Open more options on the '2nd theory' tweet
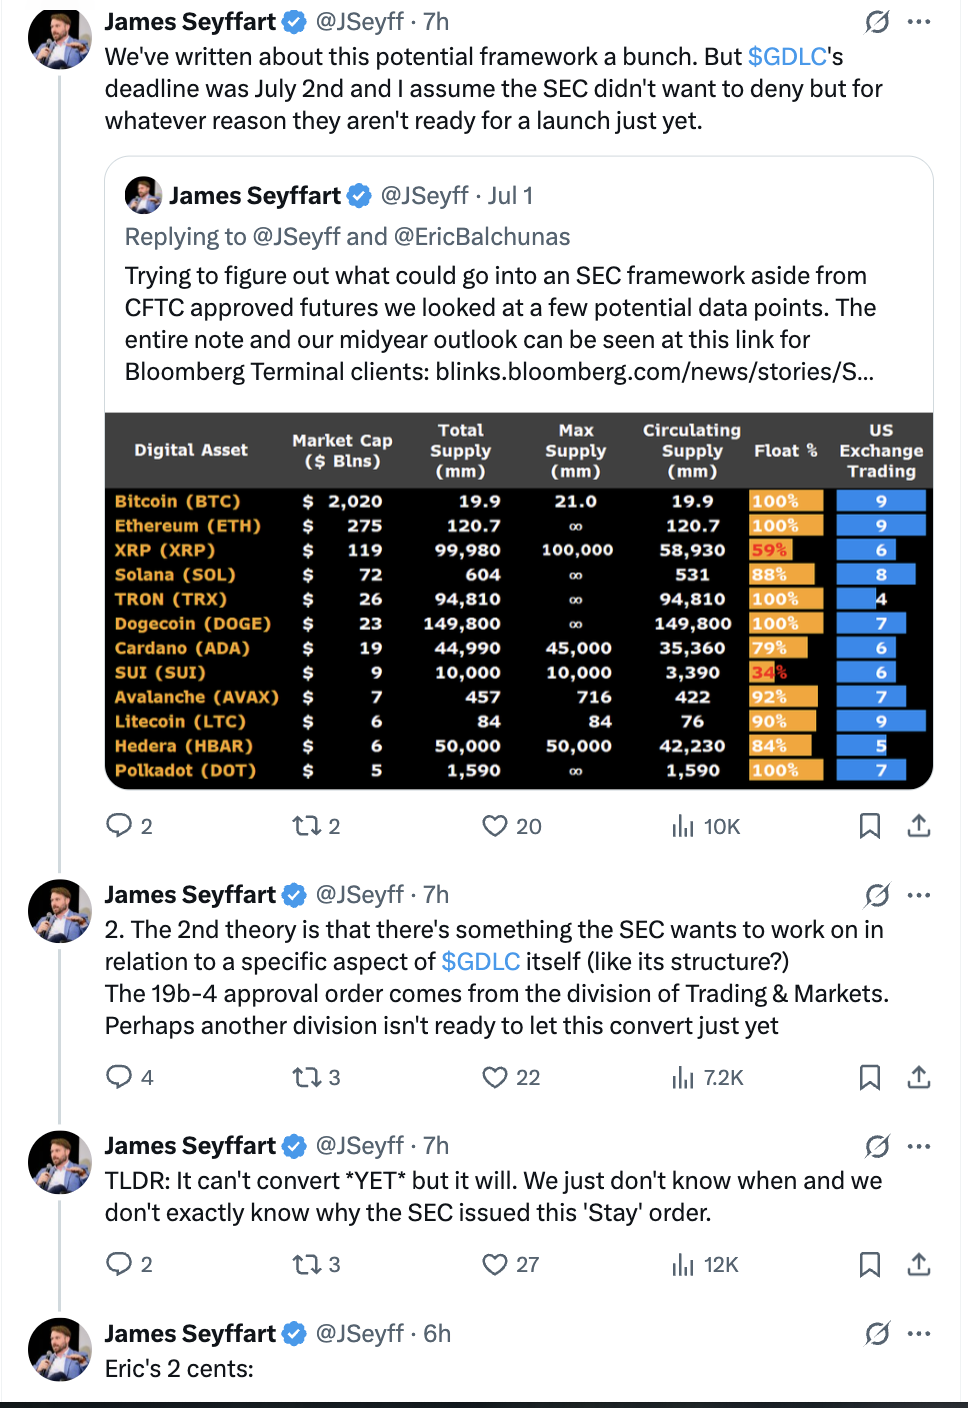 tap(919, 895)
